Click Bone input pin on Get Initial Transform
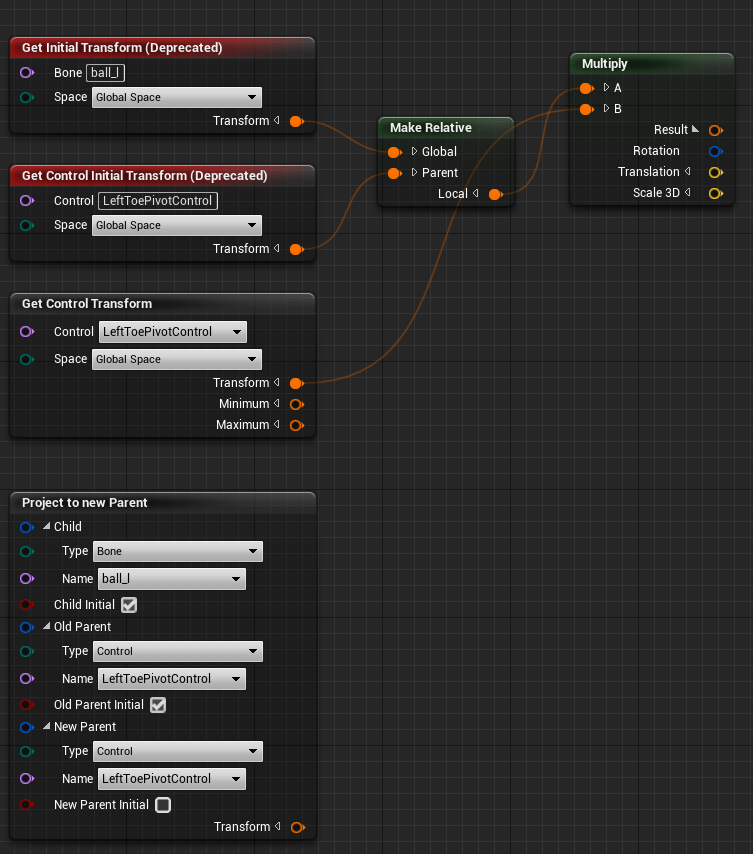 27,72
